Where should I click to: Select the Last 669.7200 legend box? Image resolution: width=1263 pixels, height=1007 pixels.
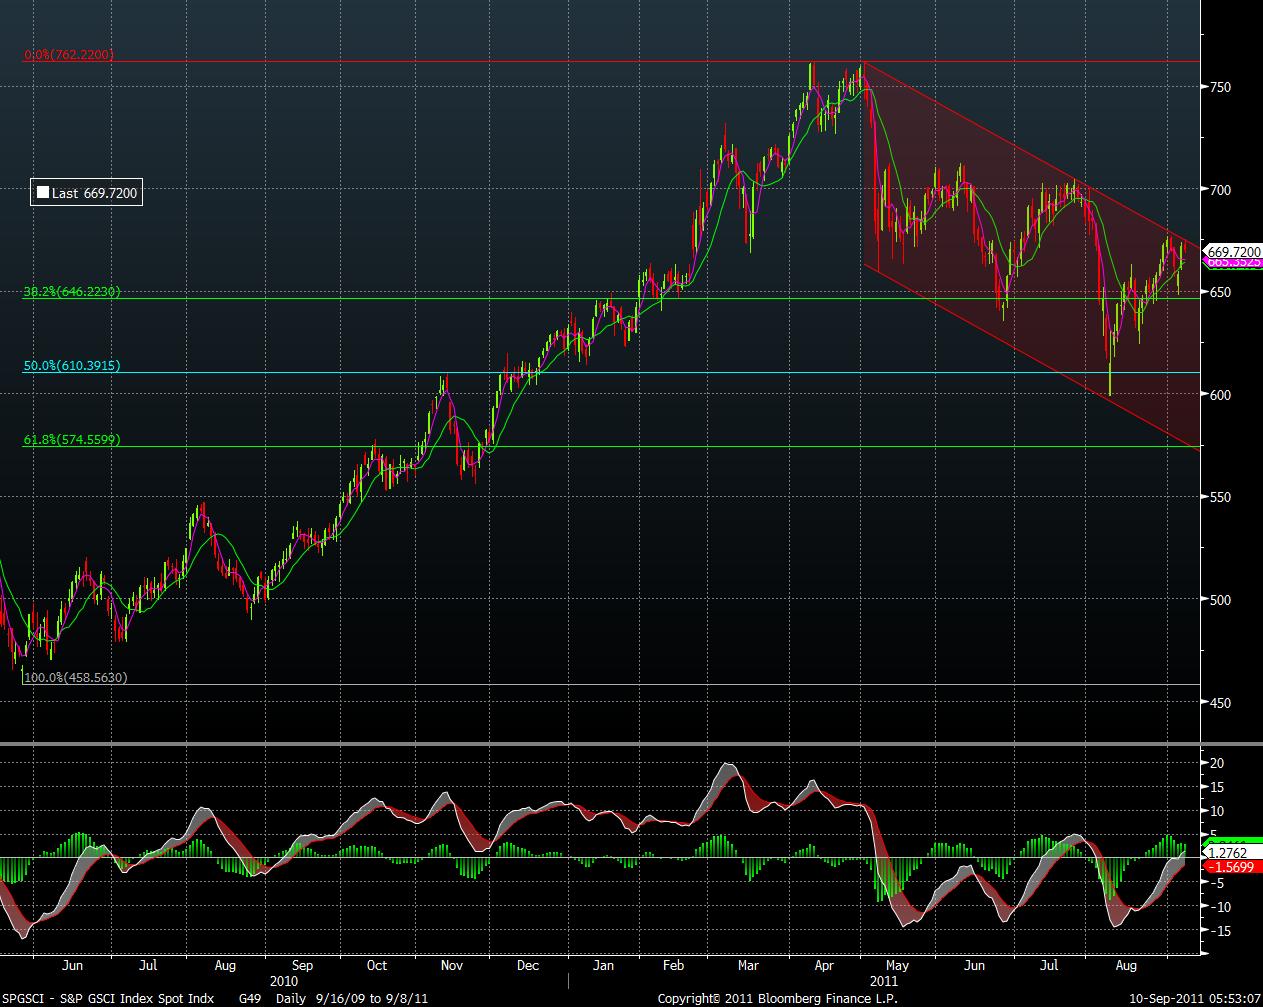point(86,194)
